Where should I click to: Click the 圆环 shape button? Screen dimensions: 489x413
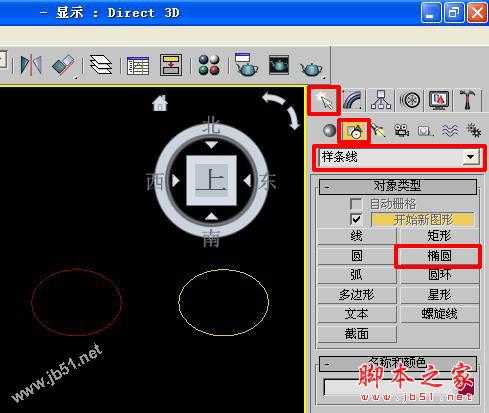[x=439, y=275]
